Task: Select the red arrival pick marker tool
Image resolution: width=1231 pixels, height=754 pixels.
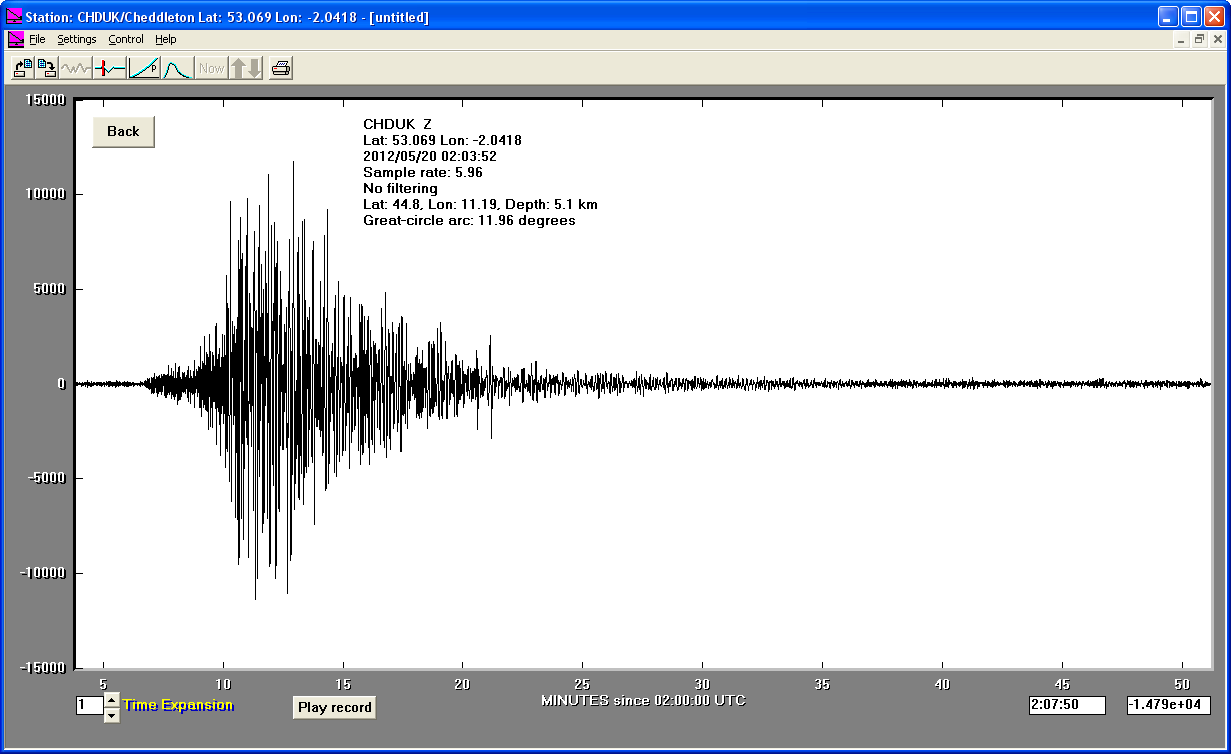Action: point(110,68)
